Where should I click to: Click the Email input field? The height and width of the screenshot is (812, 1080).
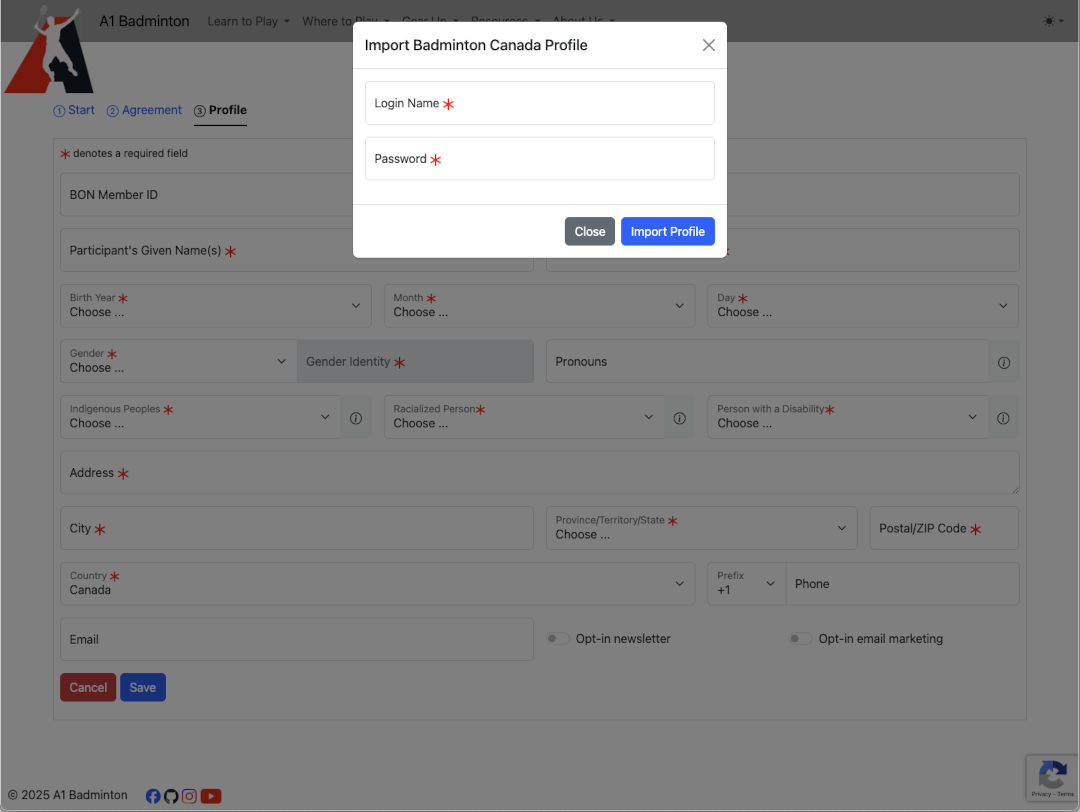point(297,640)
